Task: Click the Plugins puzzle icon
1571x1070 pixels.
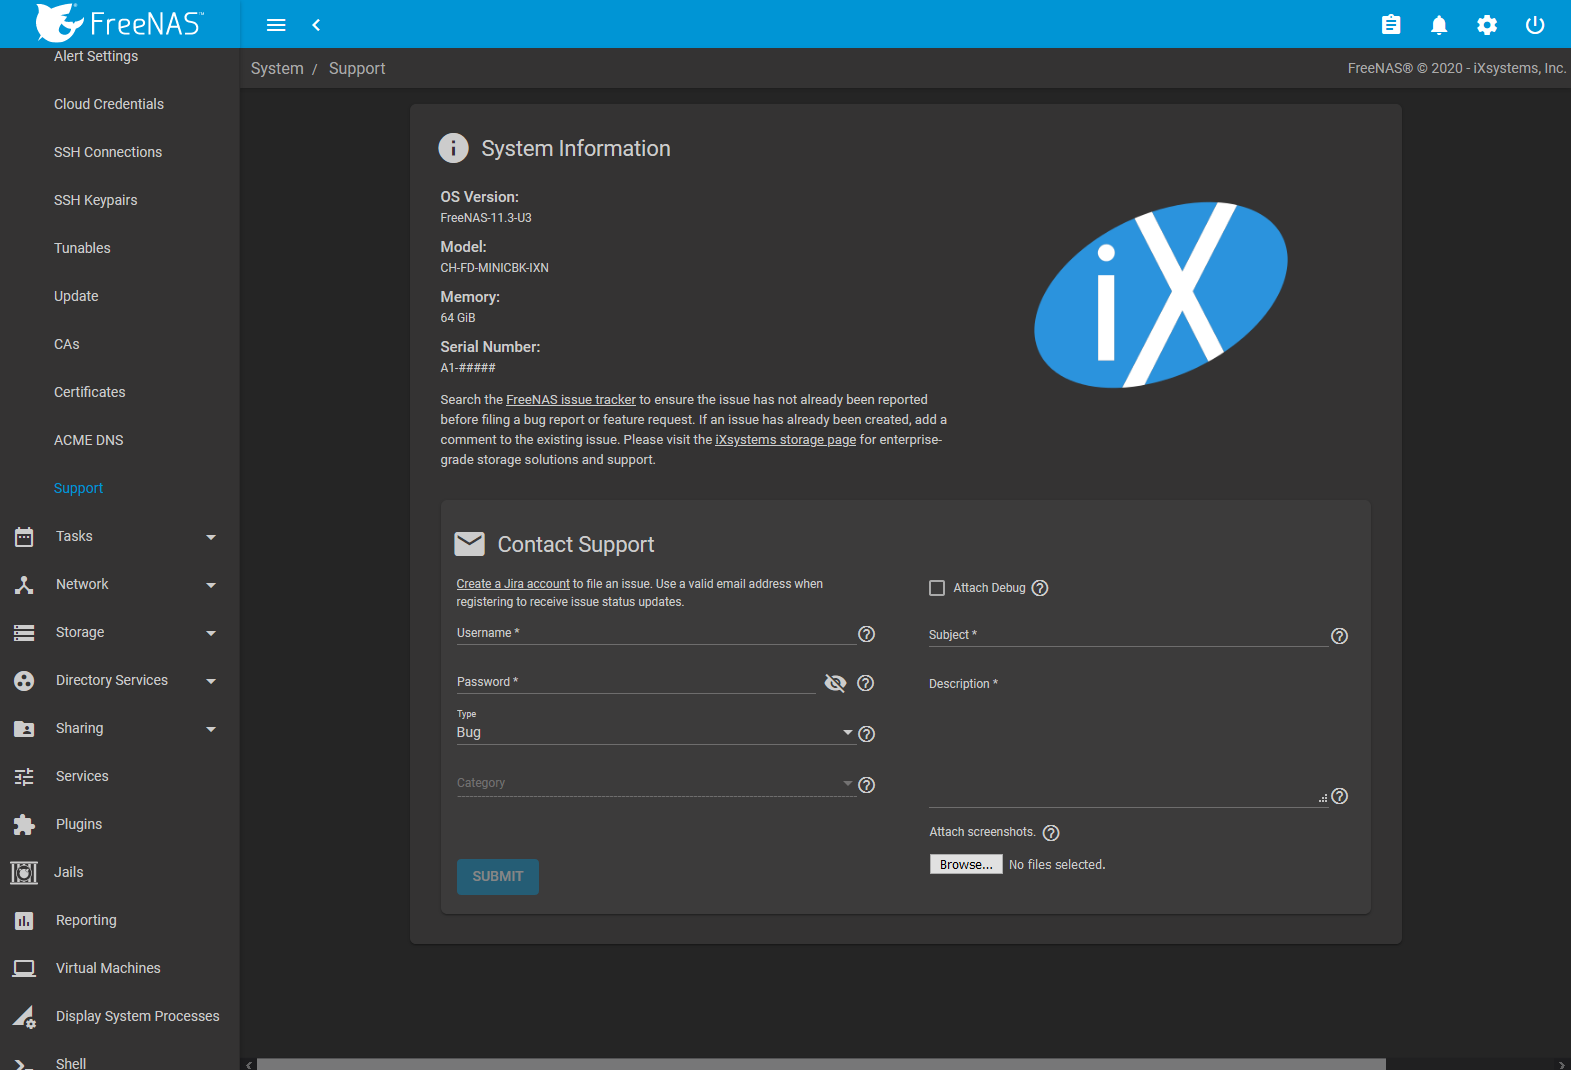Action: click(24, 825)
